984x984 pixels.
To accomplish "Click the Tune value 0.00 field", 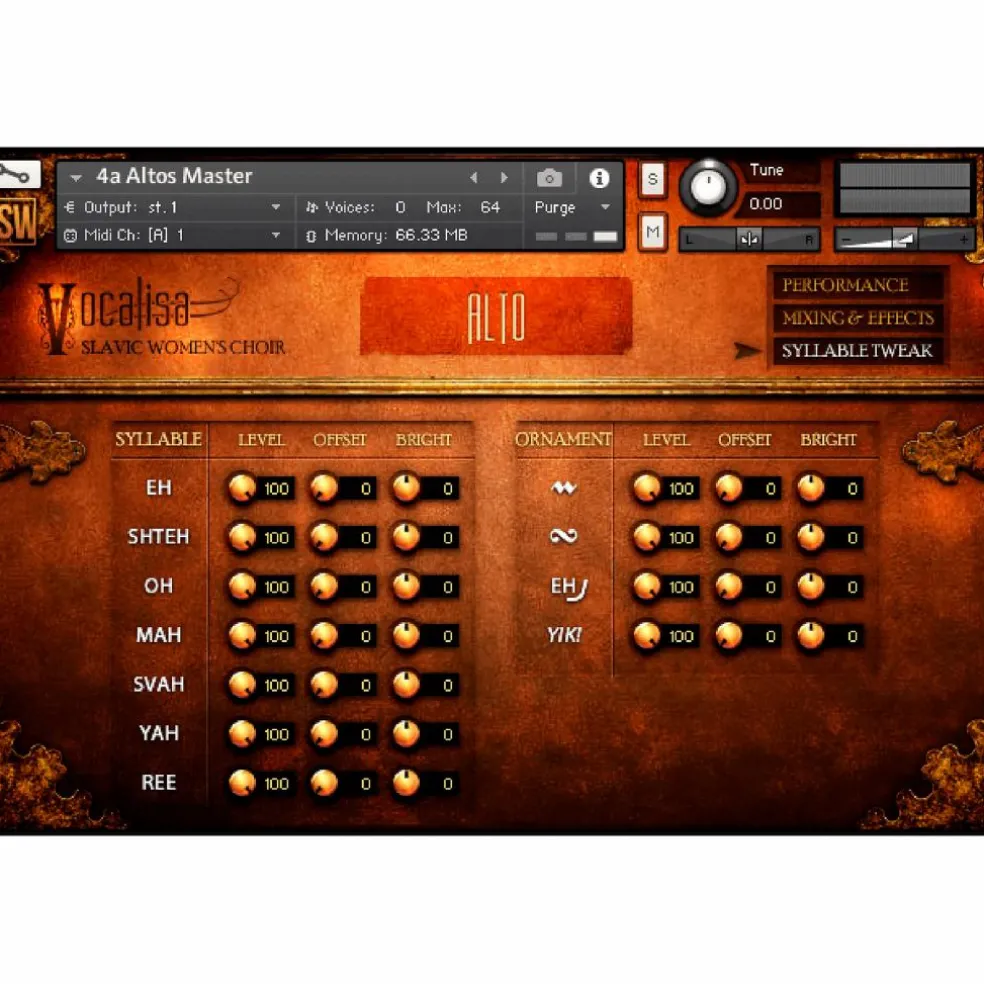I will point(778,204).
